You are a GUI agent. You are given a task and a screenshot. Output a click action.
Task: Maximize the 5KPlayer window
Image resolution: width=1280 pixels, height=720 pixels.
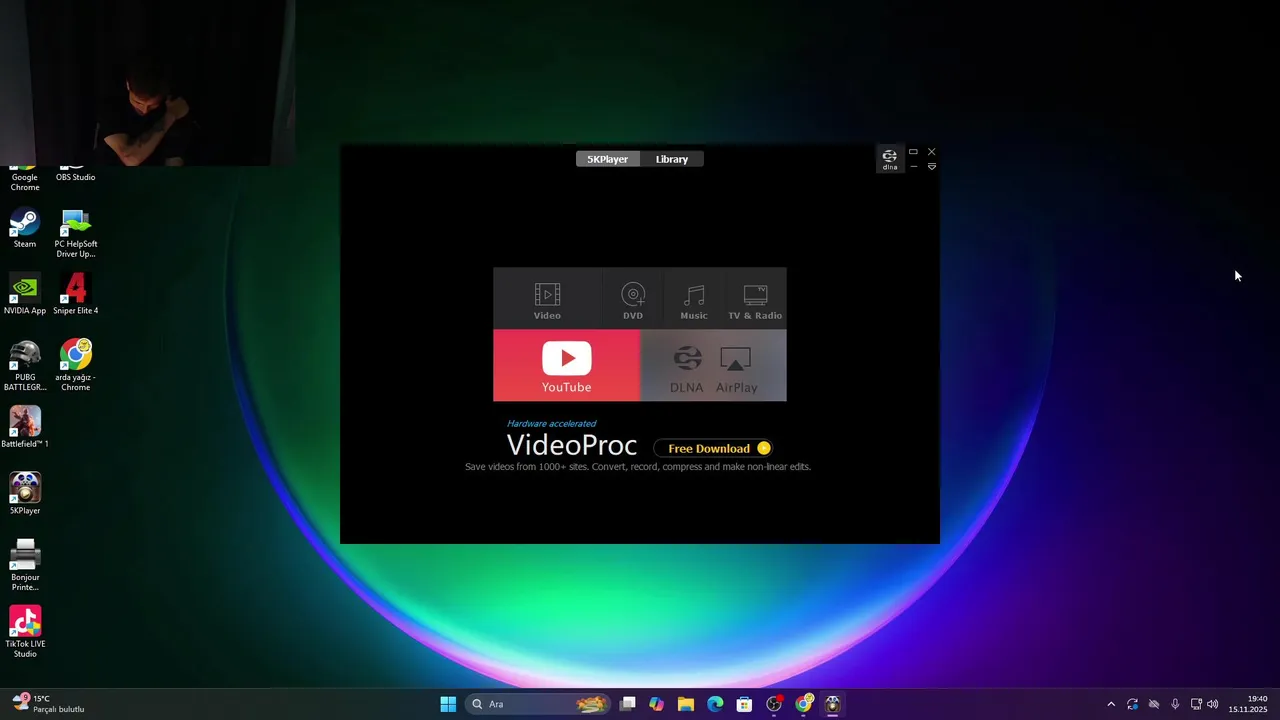[x=913, y=152]
